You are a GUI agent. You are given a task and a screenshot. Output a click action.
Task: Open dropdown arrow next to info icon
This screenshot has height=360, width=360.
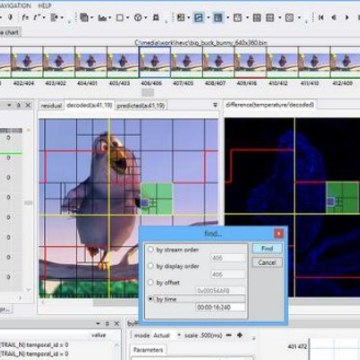point(146,18)
